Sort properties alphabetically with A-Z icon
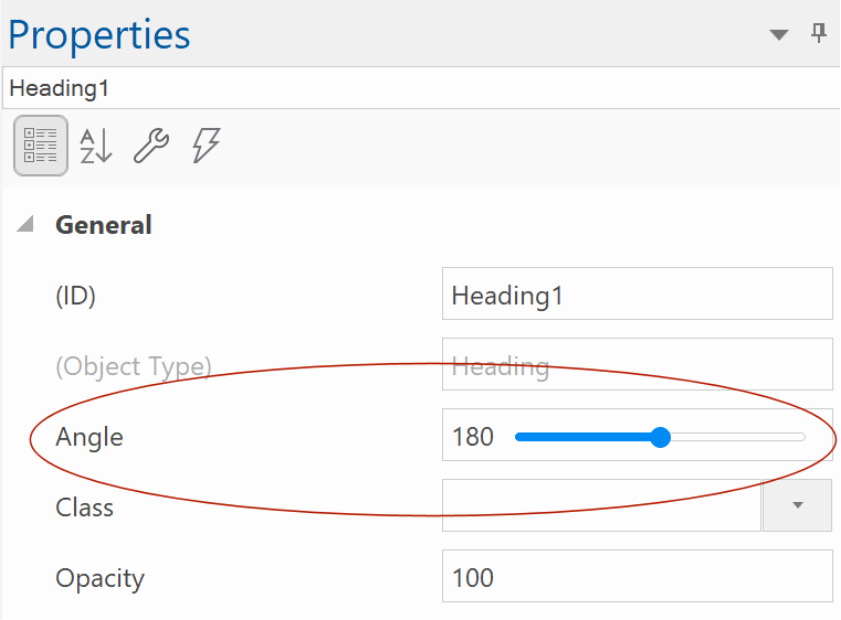 coord(96,145)
